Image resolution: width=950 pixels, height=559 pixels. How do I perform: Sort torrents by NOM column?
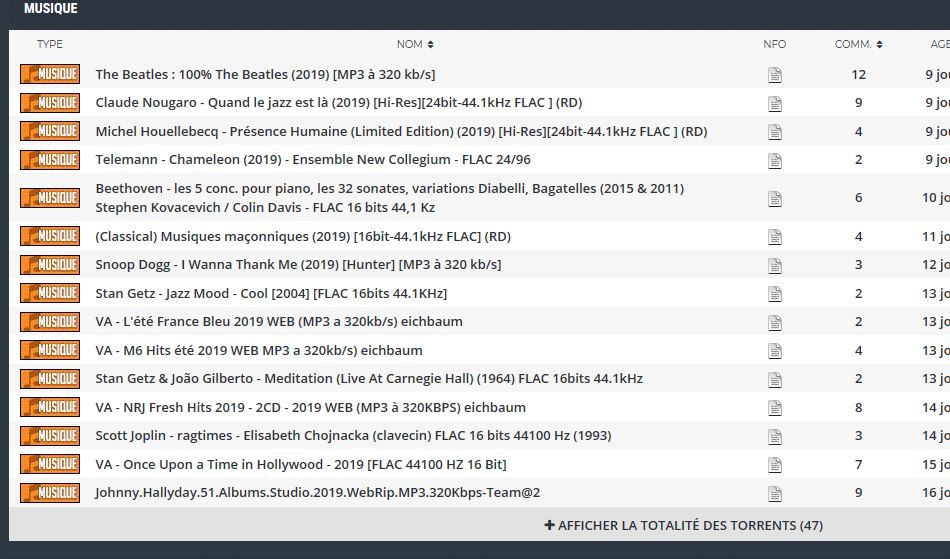click(415, 44)
